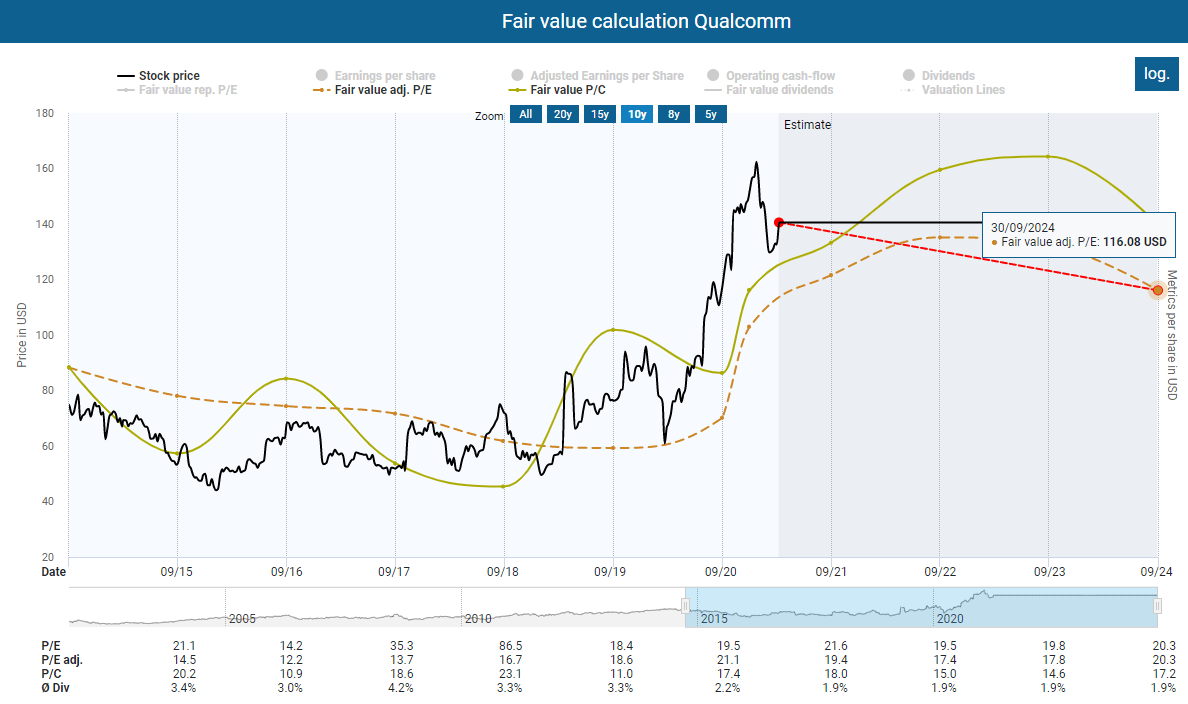The width and height of the screenshot is (1188, 704).
Task: Click the chart title Fair value calculation Qualcomm
Action: tap(646, 21)
